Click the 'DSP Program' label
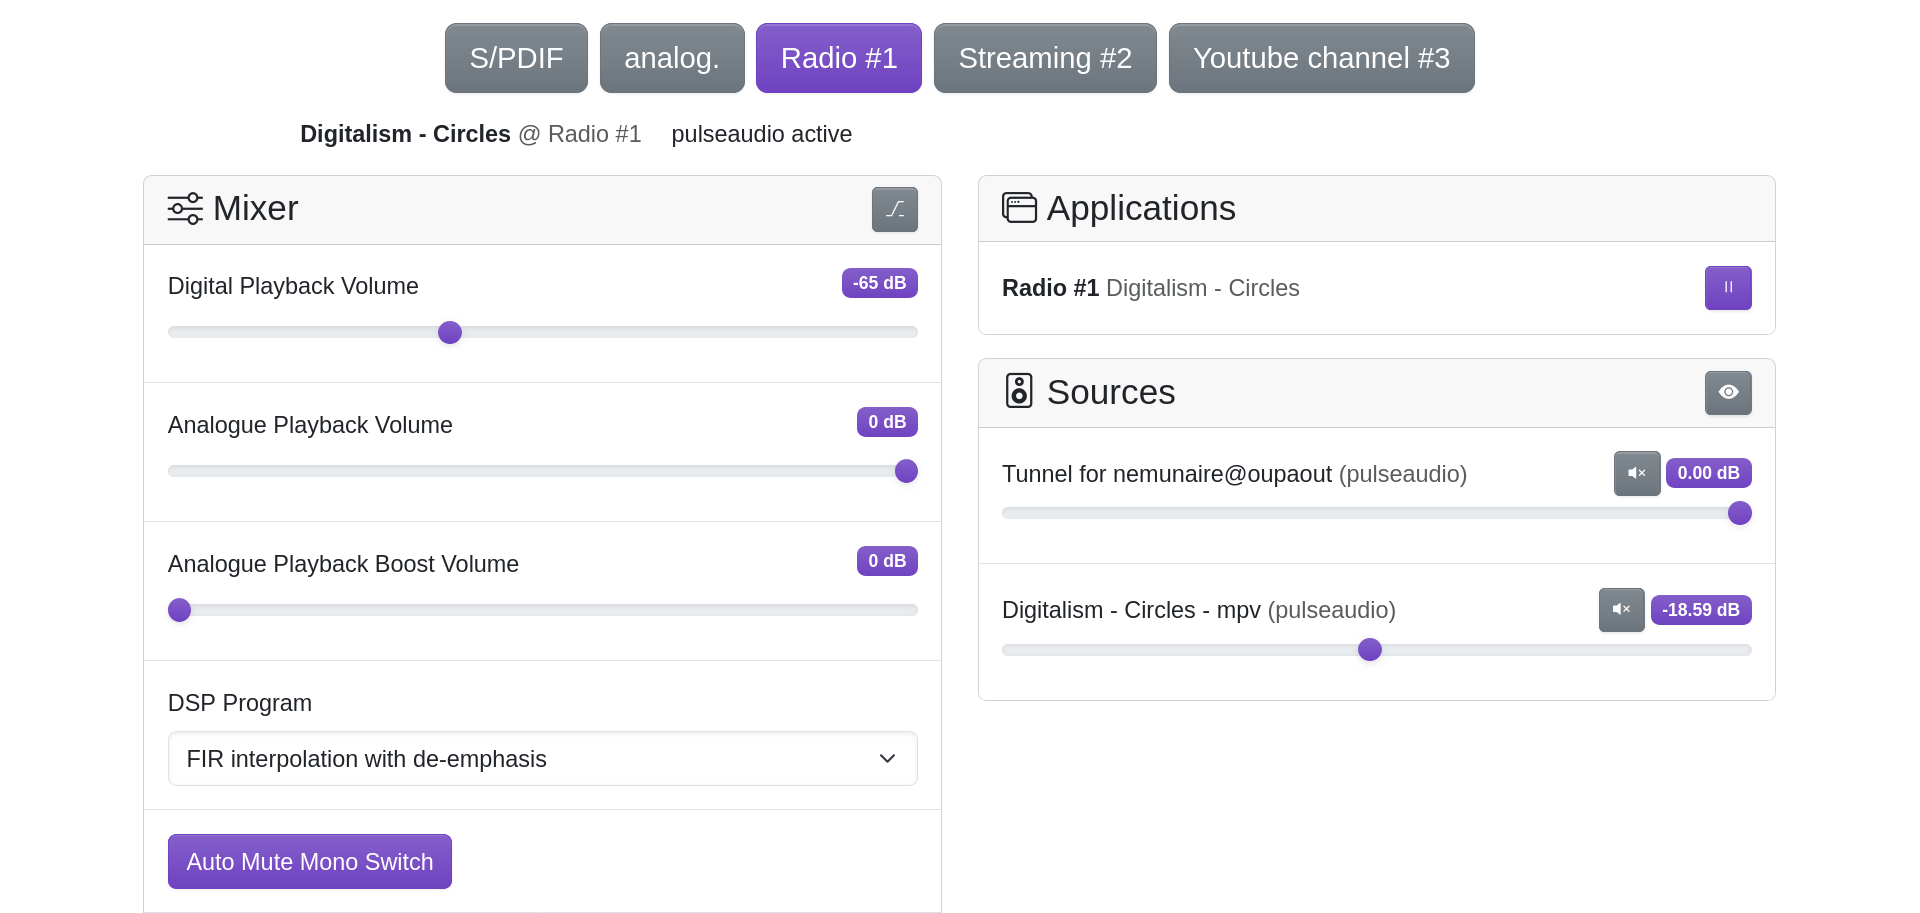 tap(240, 703)
